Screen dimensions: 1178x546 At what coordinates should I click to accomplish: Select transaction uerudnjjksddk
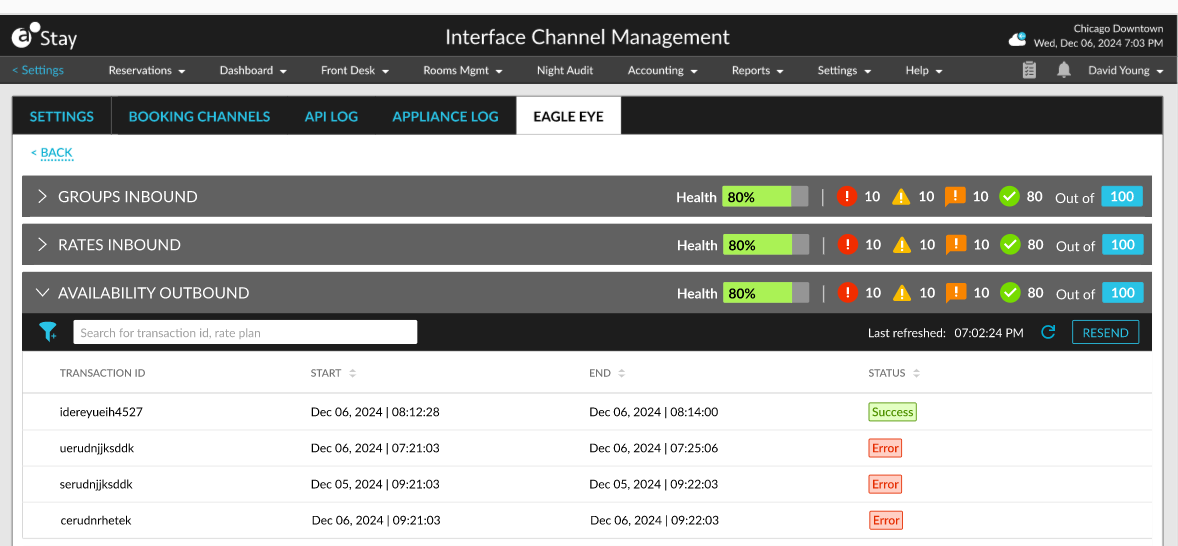coord(97,448)
